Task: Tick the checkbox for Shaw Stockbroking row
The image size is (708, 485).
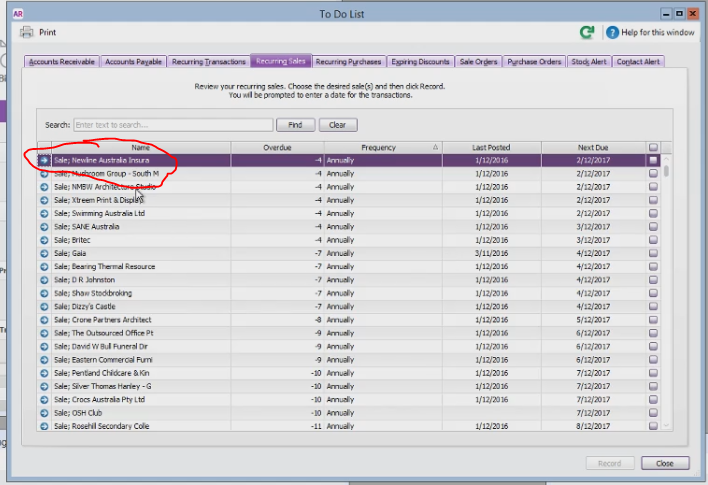Action: (x=653, y=293)
